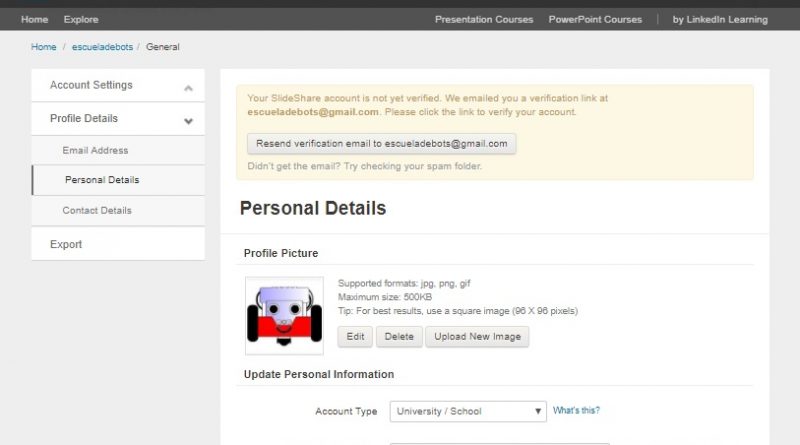This screenshot has height=445, width=800.
Task: Open the Export section in the sidebar
Action: pyautogui.click(x=66, y=244)
